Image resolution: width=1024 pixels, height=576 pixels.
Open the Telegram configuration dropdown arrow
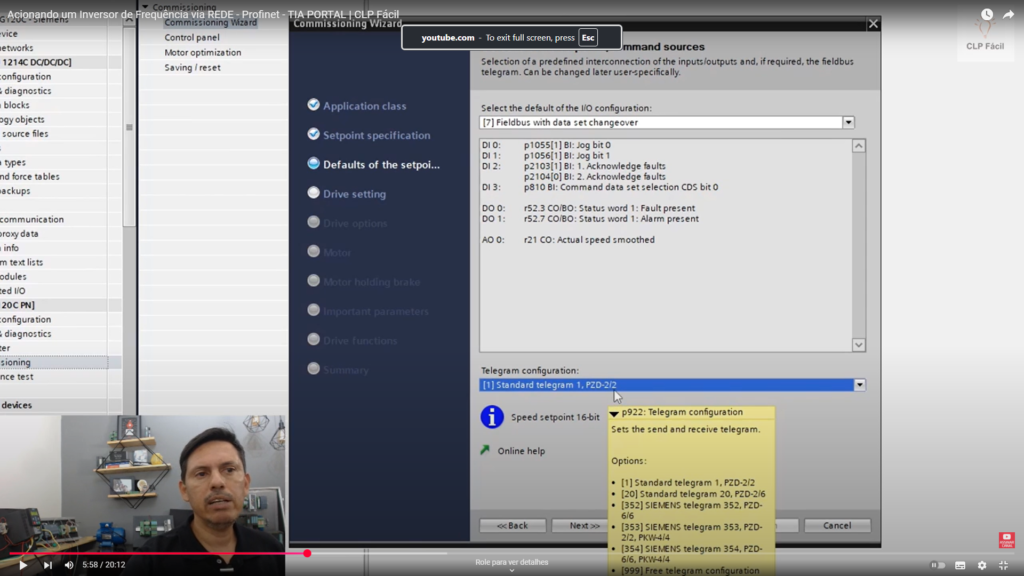click(859, 385)
